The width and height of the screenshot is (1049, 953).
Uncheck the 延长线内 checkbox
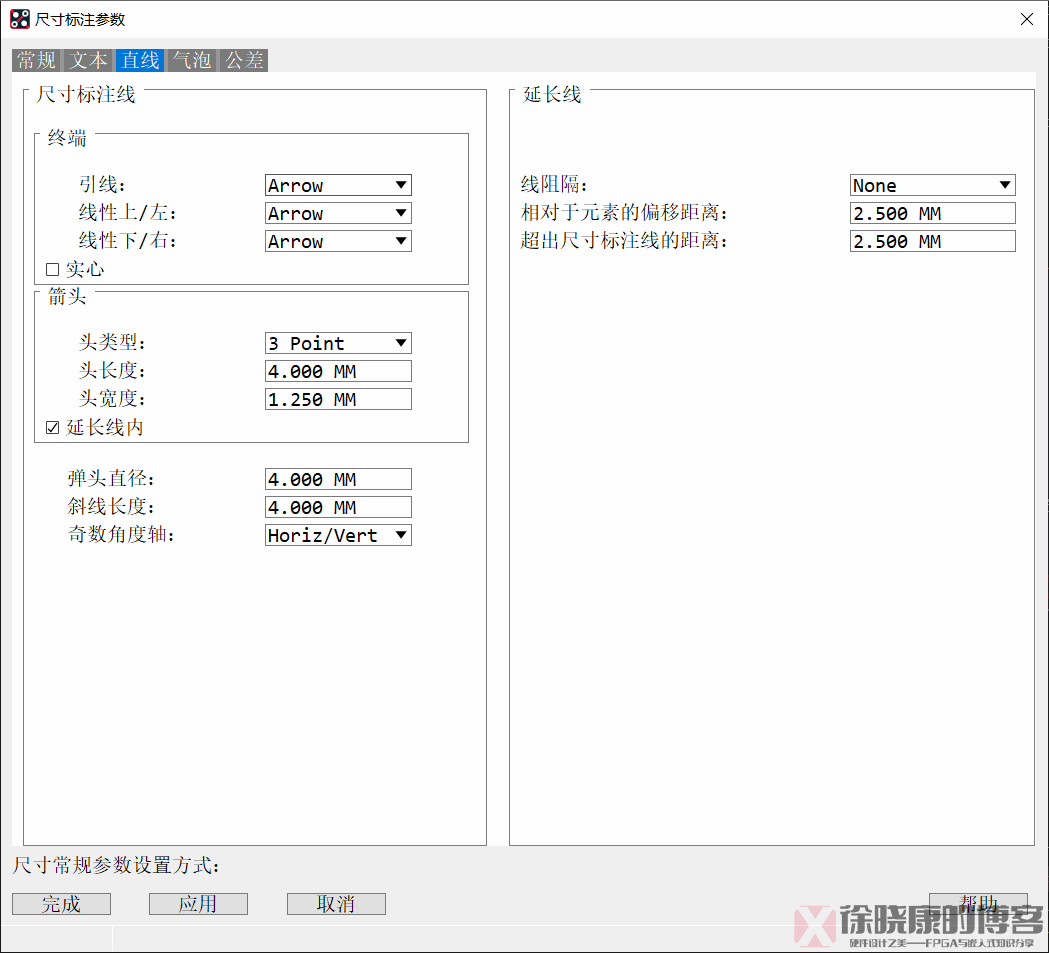click(53, 427)
